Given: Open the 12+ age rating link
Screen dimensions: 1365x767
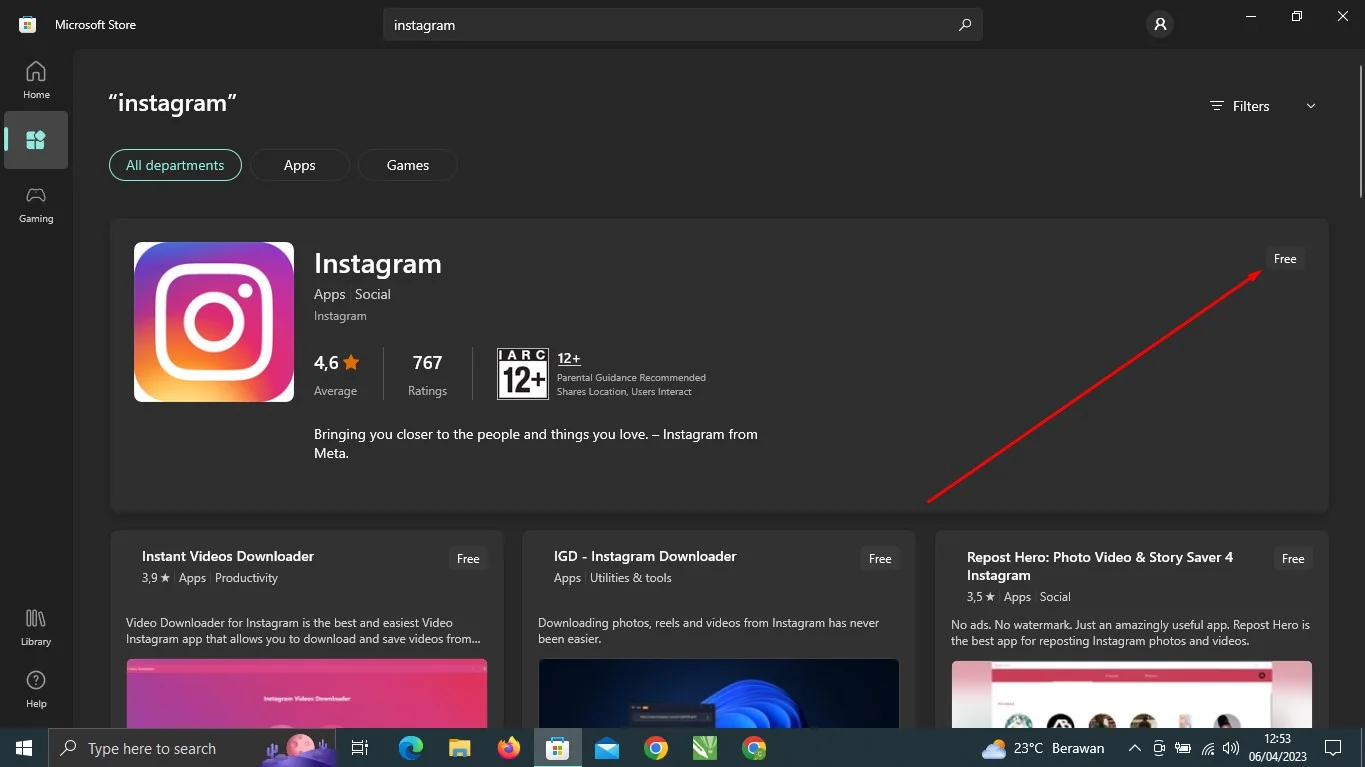Looking at the screenshot, I should click(569, 358).
